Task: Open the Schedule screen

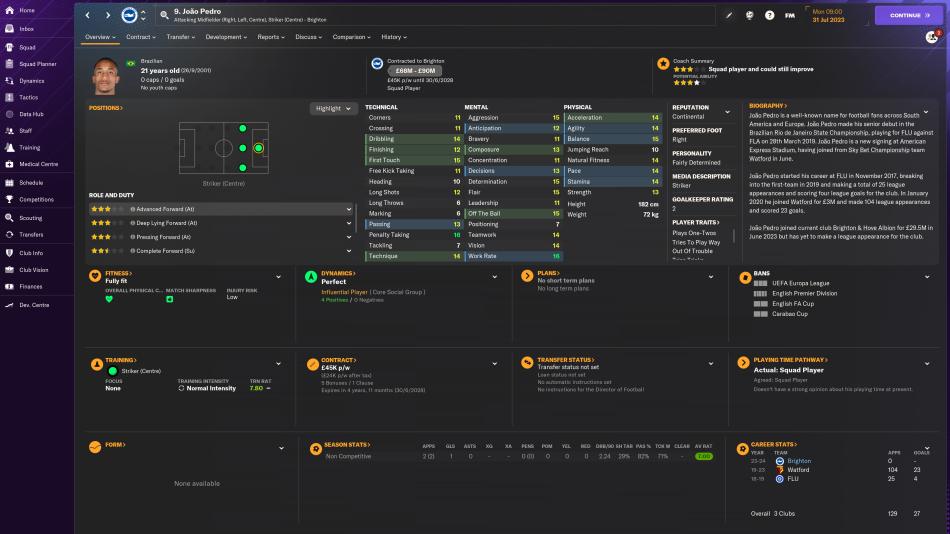Action: click(30, 182)
